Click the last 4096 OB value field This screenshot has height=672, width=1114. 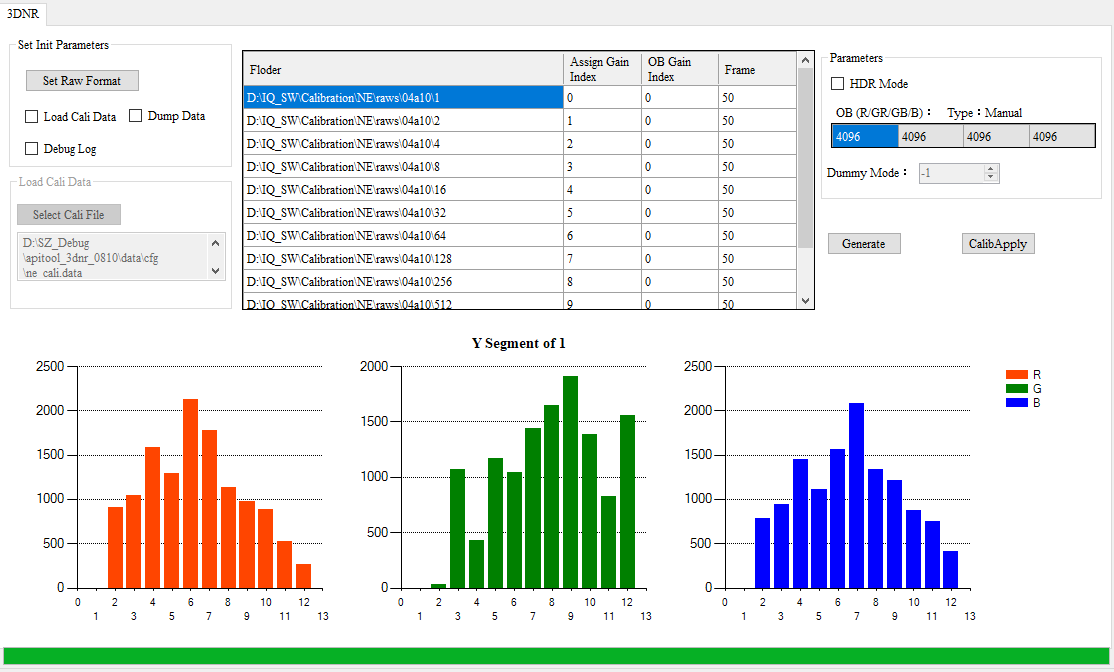coord(1060,135)
